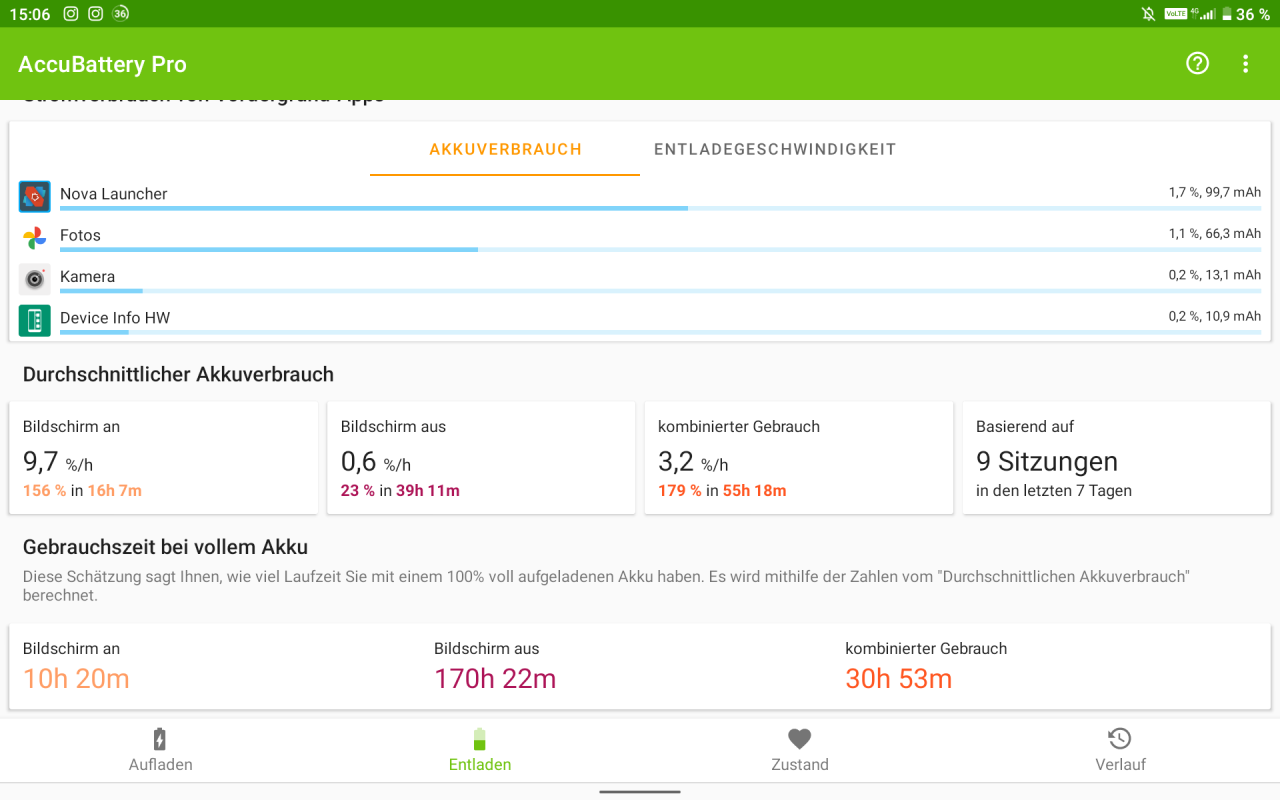Tap the Zustand heart icon
The image size is (1280, 800).
pos(799,739)
